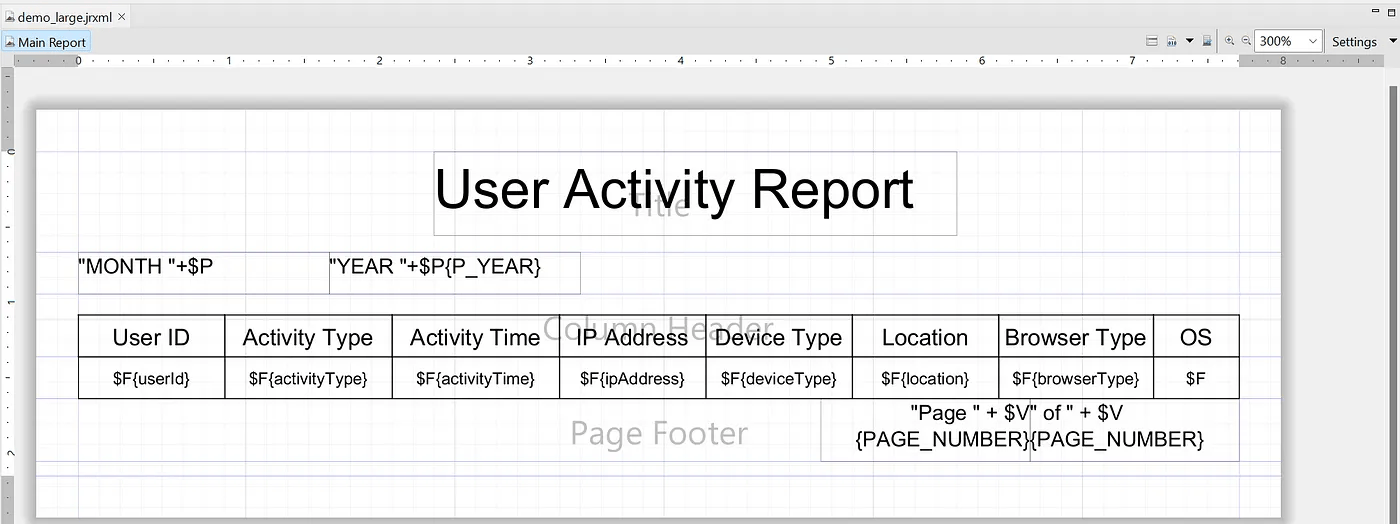Screen dimensions: 1400x524
Task: Select the Device Type column header
Action: click(x=779, y=337)
